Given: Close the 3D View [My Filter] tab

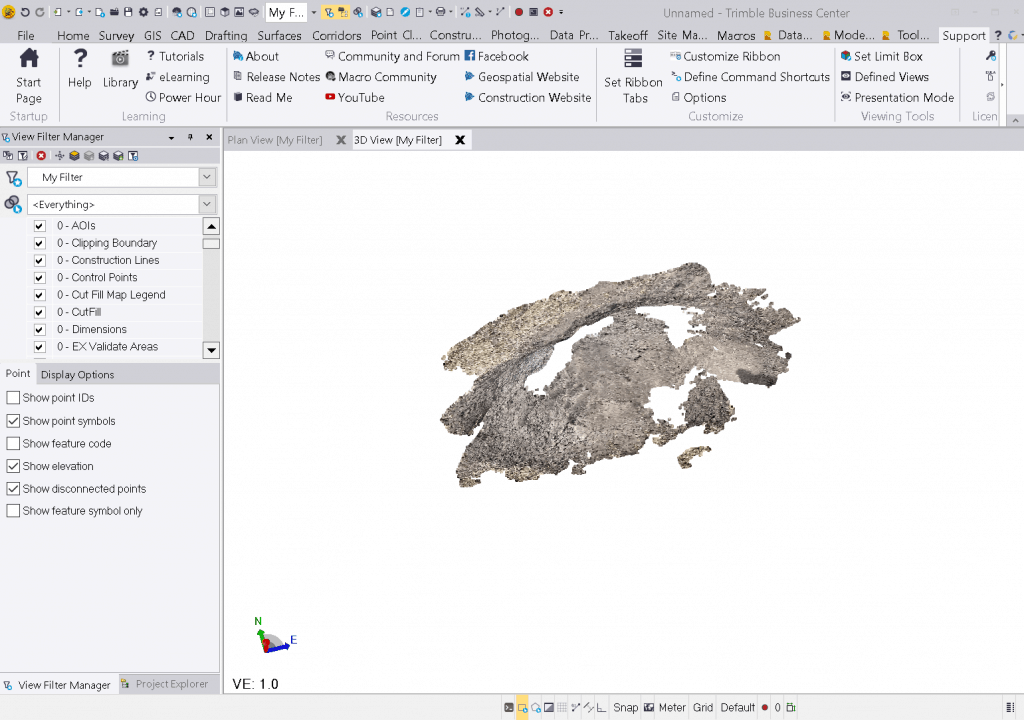Looking at the screenshot, I should pyautogui.click(x=460, y=140).
